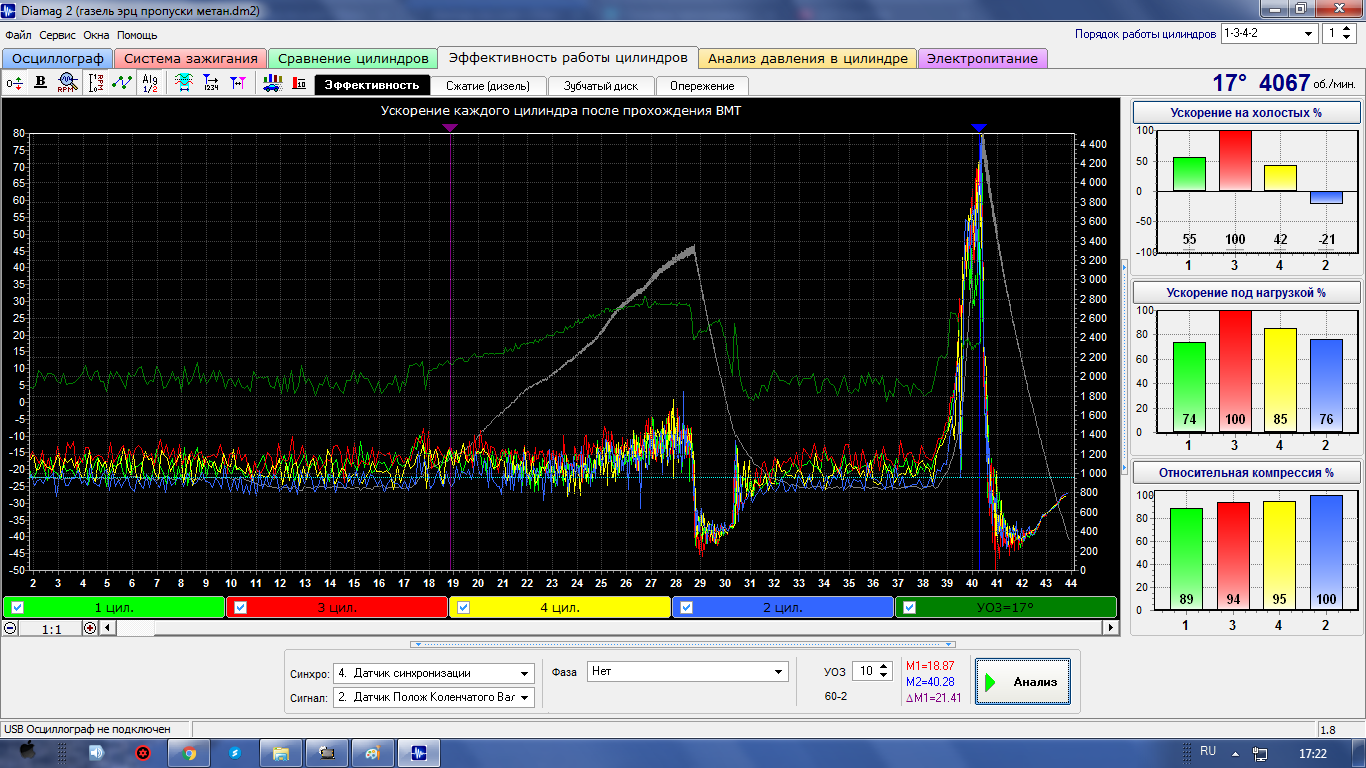Click the network tray icon beside the clock
This screenshot has height=768, width=1366.
click(1261, 752)
